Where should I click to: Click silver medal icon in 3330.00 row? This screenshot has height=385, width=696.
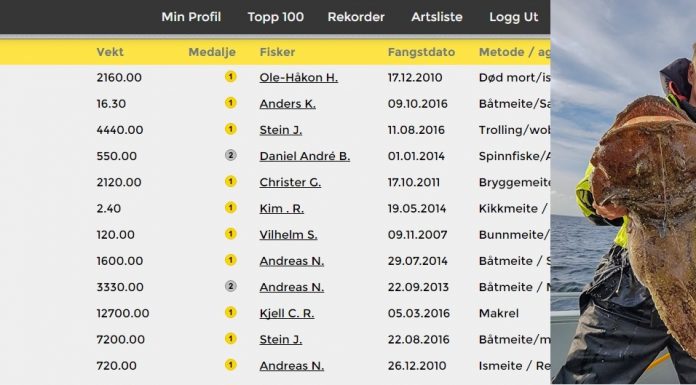tap(230, 286)
